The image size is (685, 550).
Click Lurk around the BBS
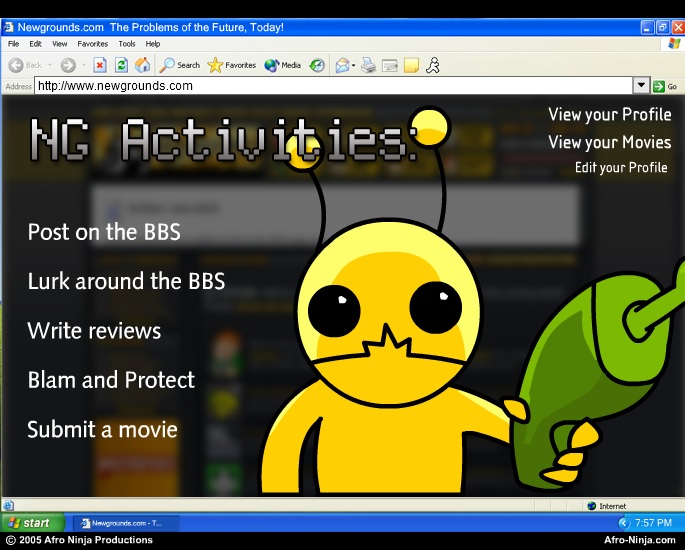[126, 281]
